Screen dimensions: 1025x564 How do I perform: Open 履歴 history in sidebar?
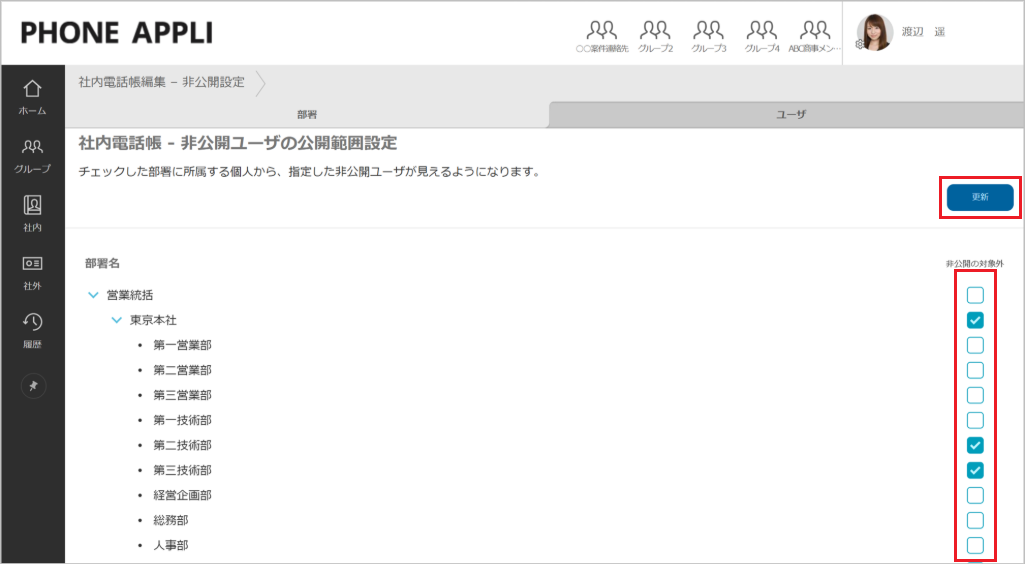point(33,329)
